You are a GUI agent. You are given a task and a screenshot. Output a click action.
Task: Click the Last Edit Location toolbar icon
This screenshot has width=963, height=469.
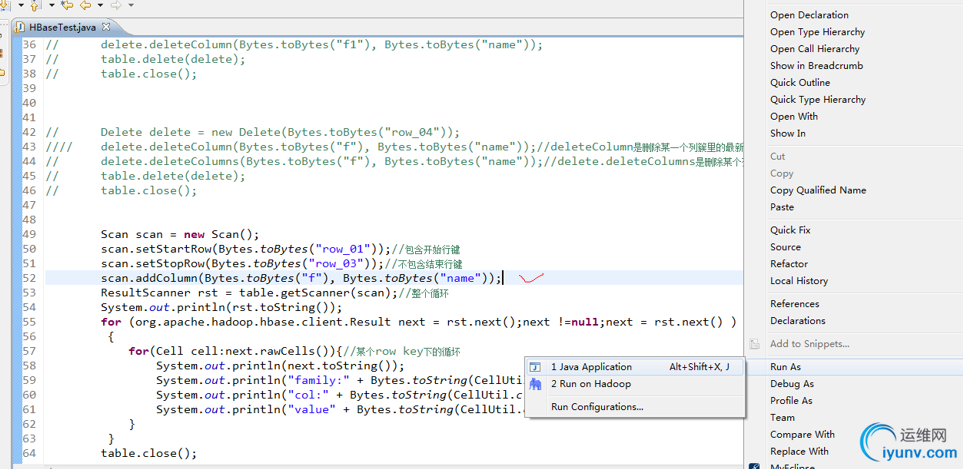tap(66, 5)
